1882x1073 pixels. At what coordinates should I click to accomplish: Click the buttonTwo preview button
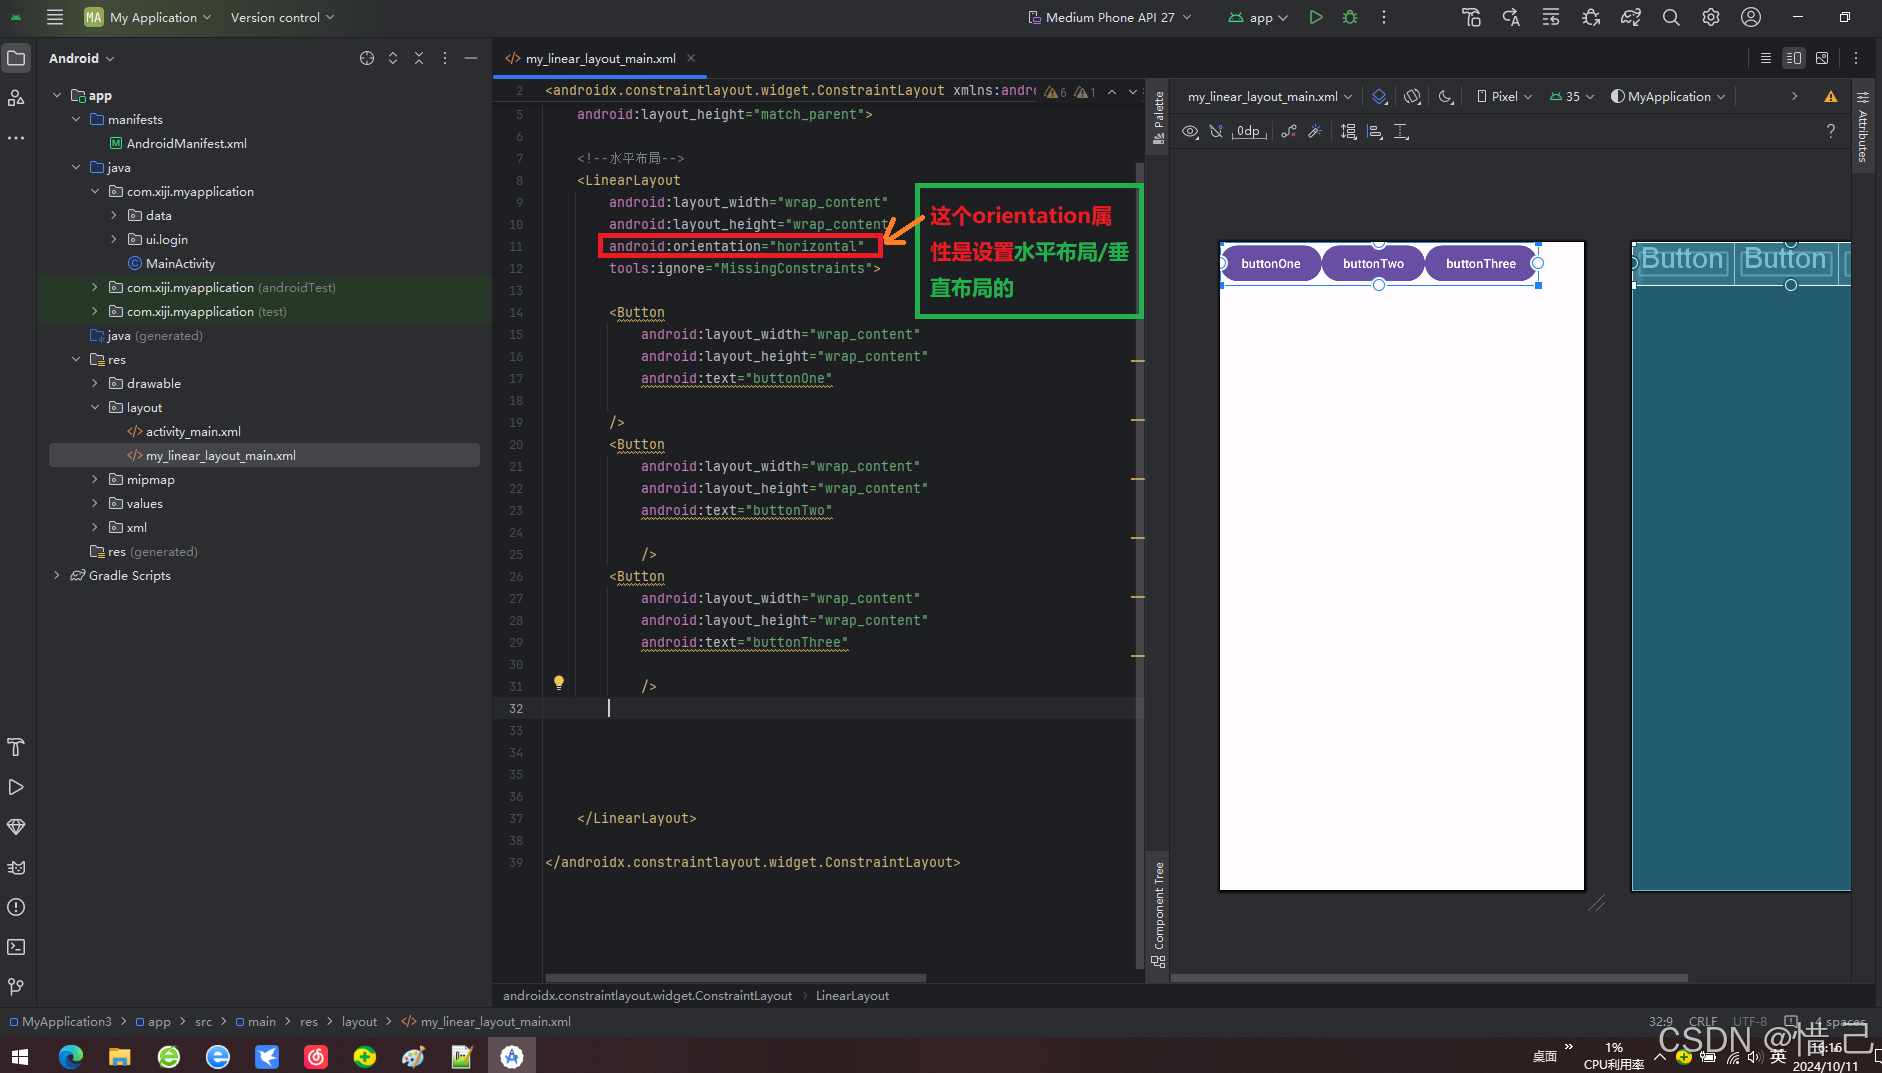[1373, 263]
